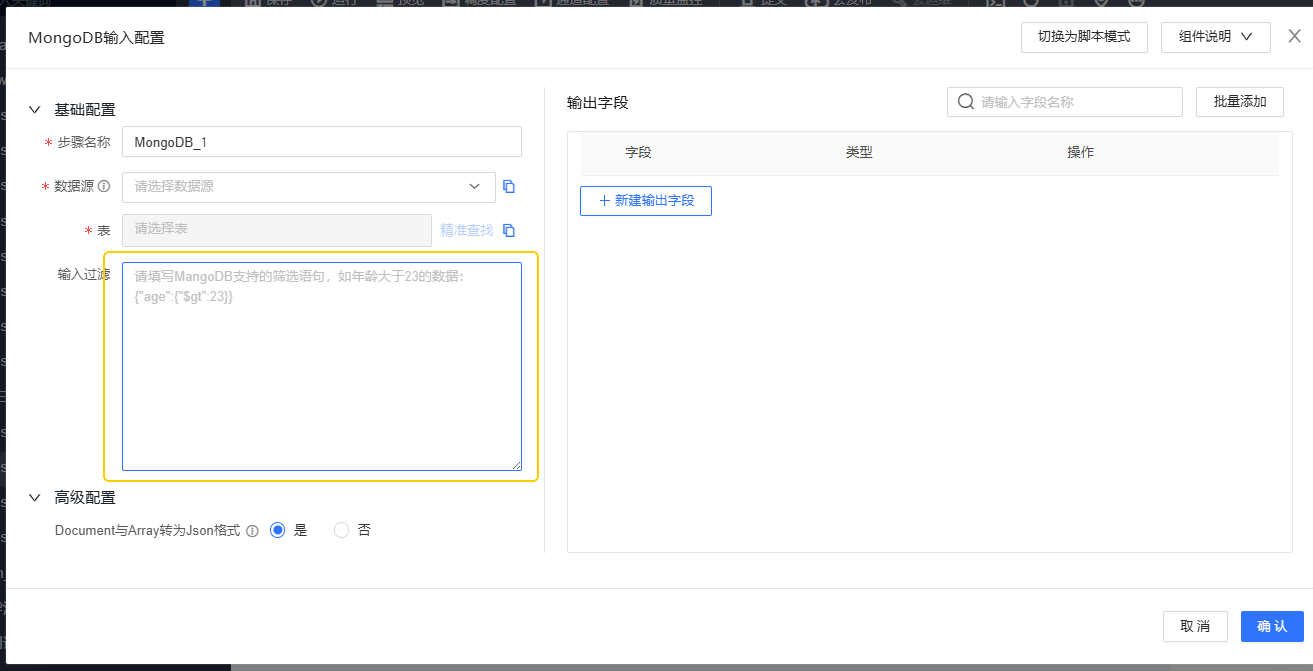Screen dimensions: 1313x671
Task: Select 是 for Json format conversion
Action: point(278,531)
